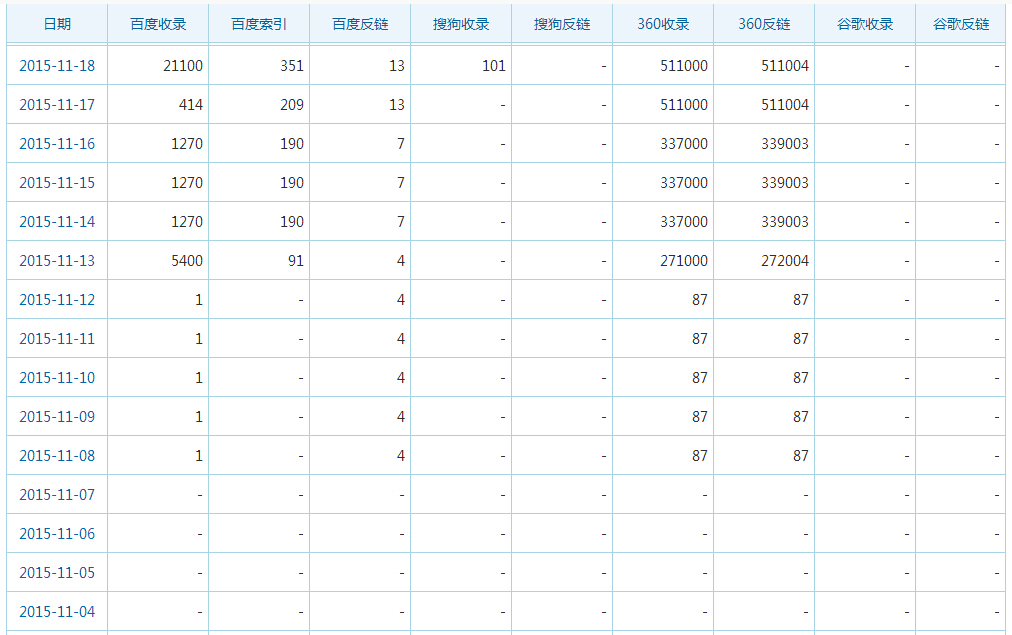Select the 414 value for 2015-11-17
This screenshot has width=1012, height=635.
[x=190, y=105]
